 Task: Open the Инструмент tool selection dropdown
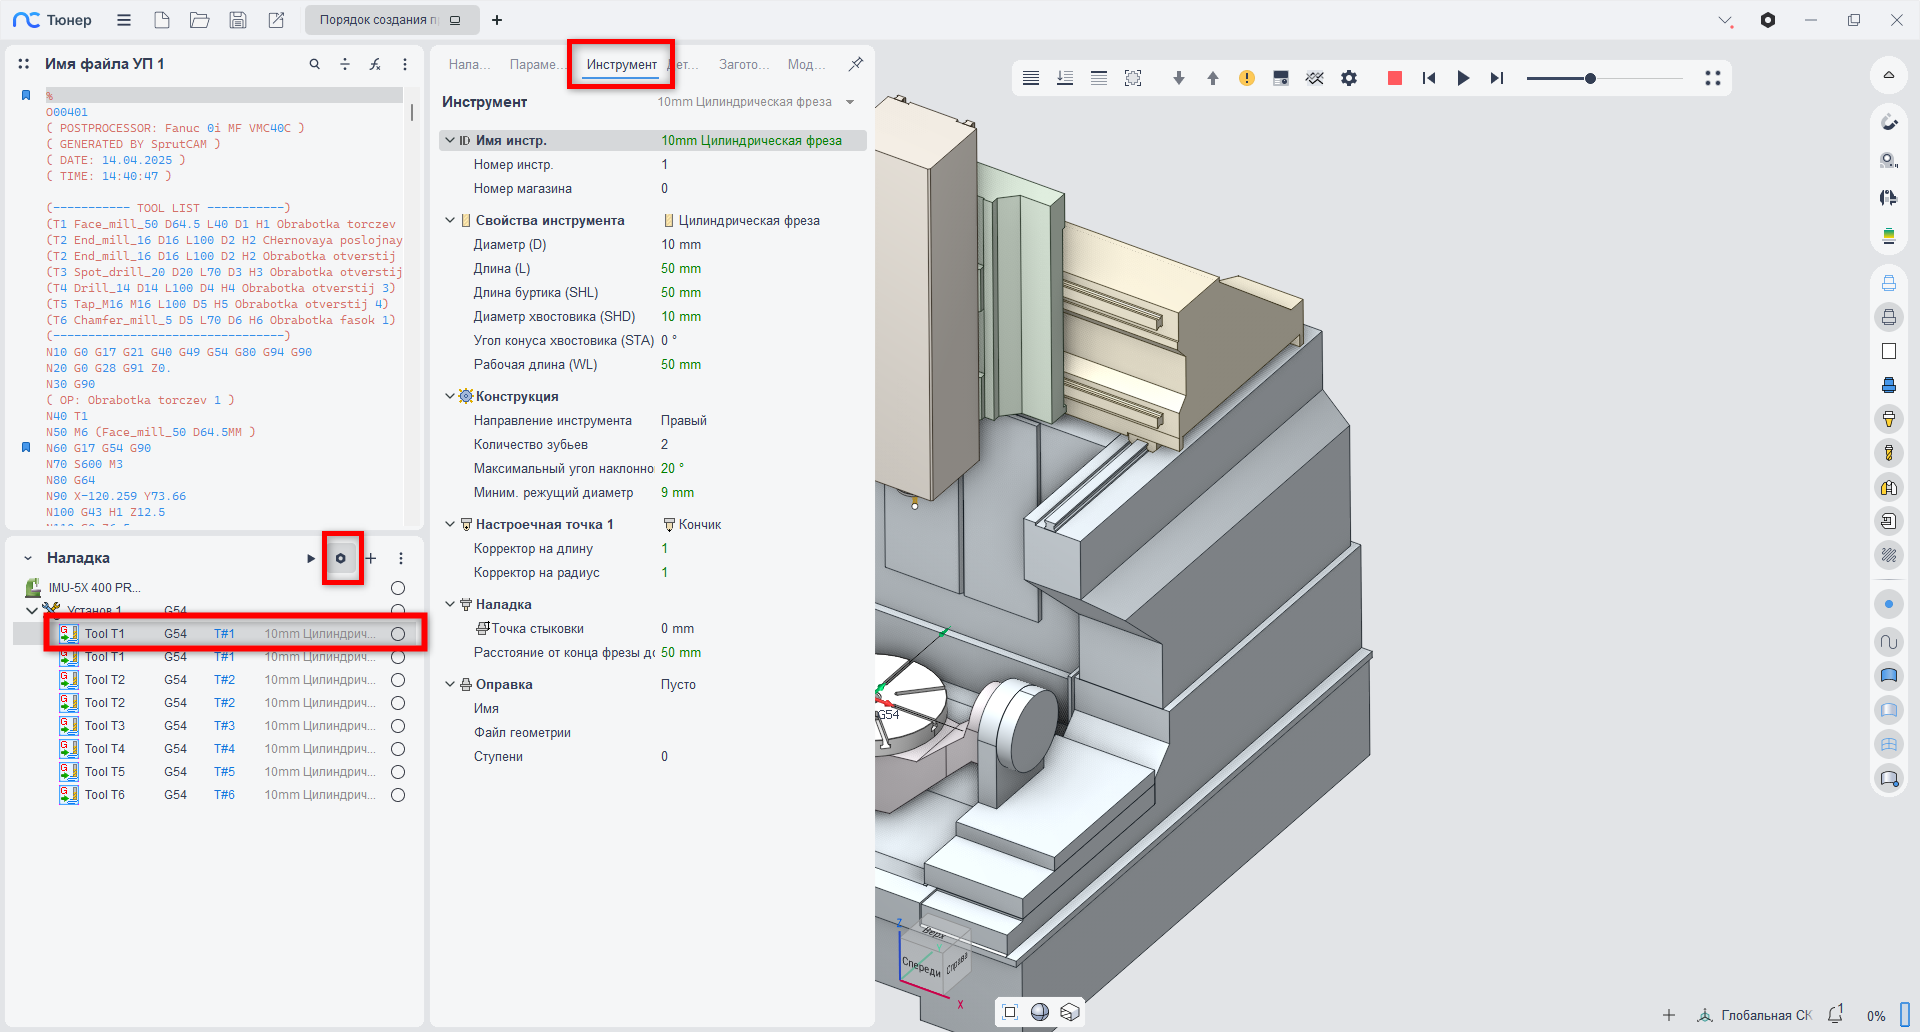coord(850,102)
